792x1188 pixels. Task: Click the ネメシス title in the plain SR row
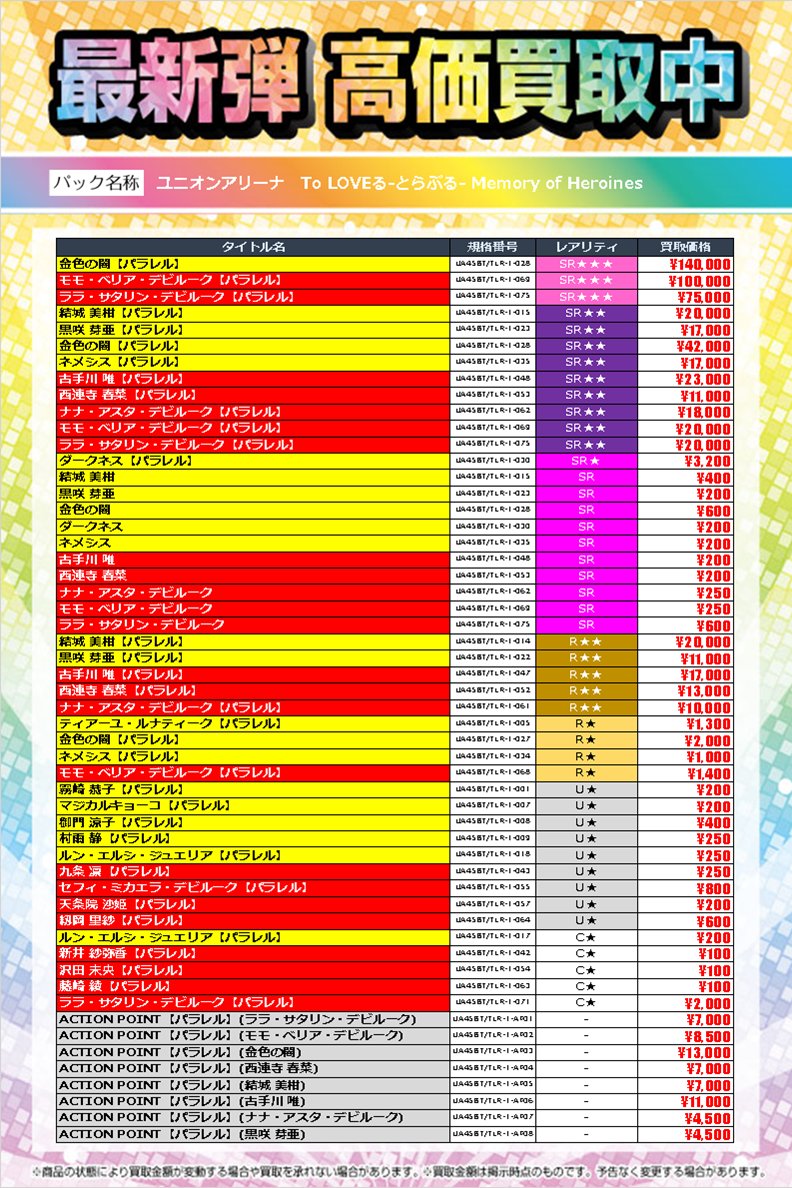pyautogui.click(x=253, y=543)
